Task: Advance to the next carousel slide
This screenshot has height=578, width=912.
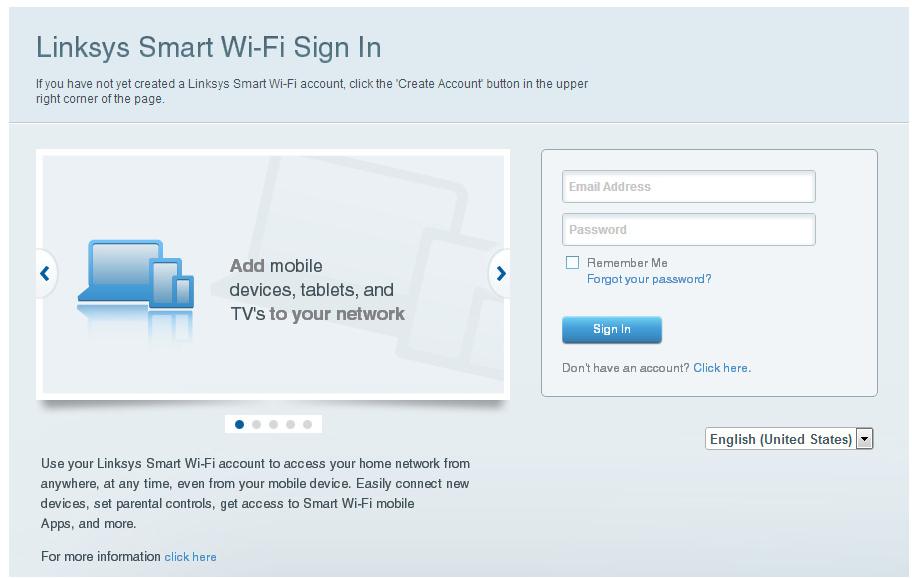Action: pyautogui.click(x=500, y=273)
